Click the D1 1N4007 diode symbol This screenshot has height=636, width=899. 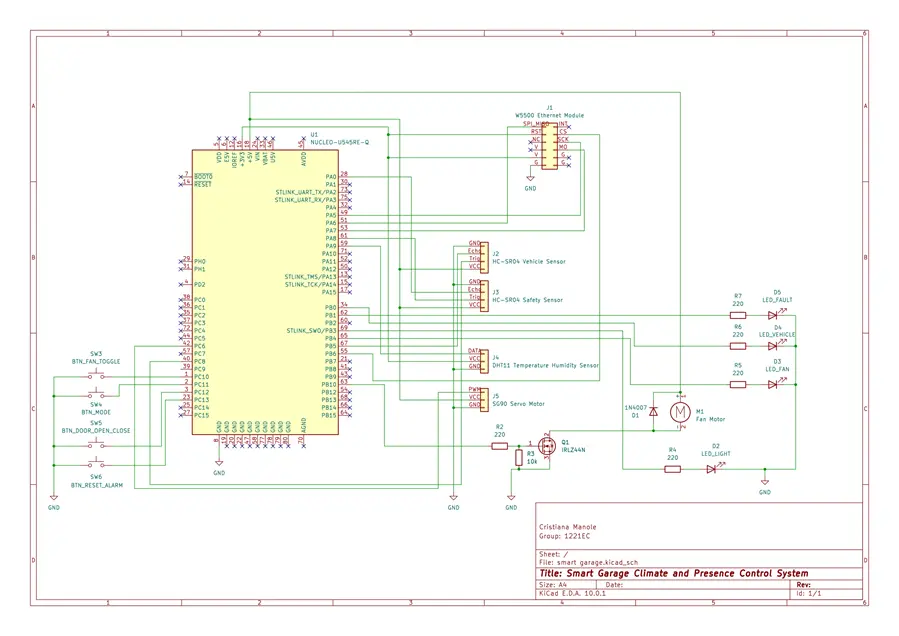[x=653, y=411]
